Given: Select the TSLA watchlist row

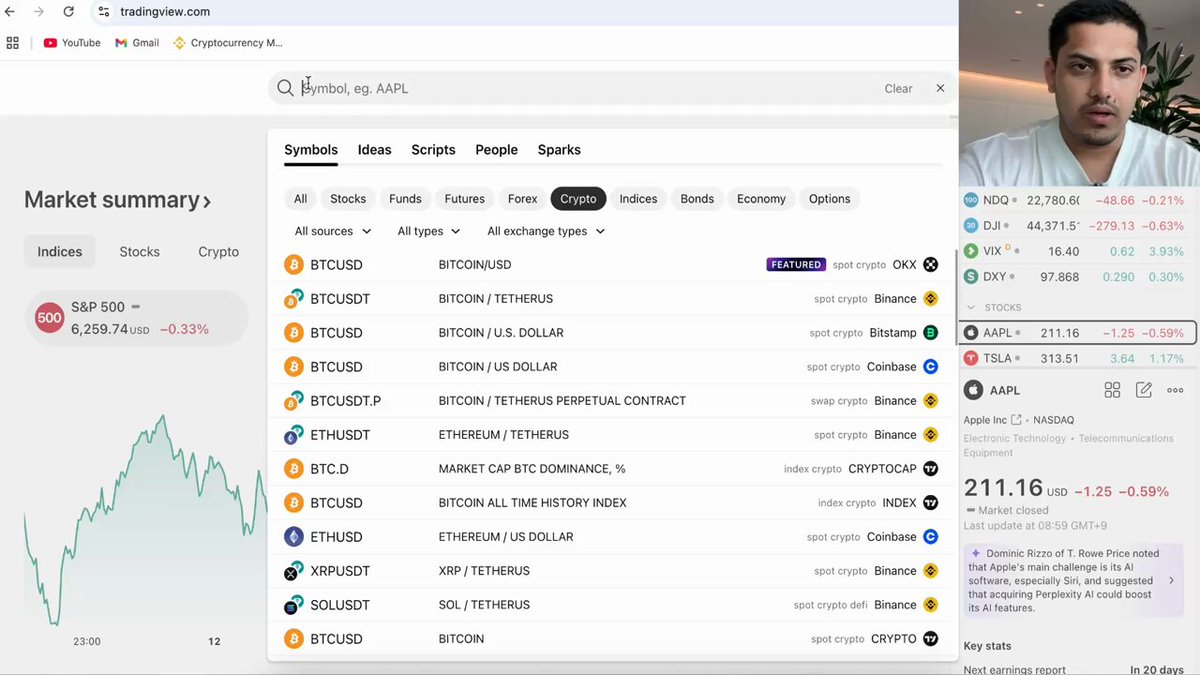Looking at the screenshot, I should (x=1078, y=359).
